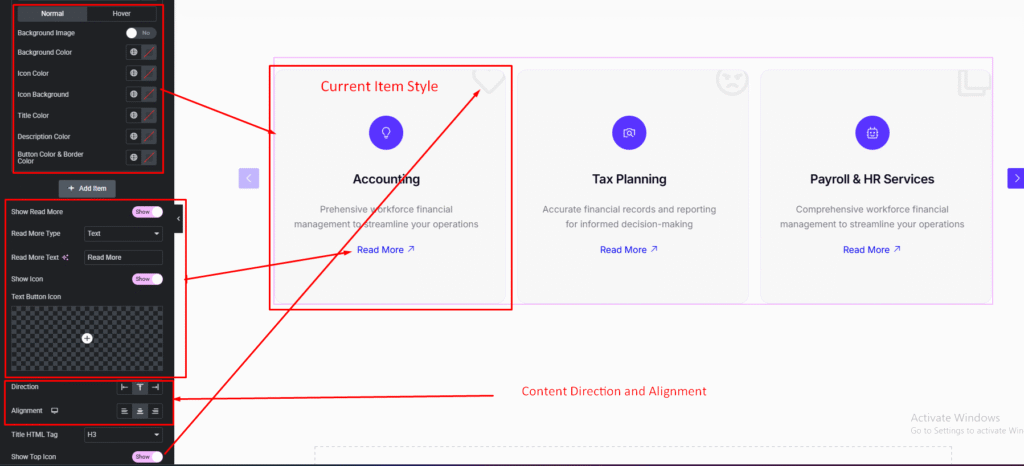The height and width of the screenshot is (466, 1024).
Task: Click the global color icon for Title Color
Action: tap(133, 115)
